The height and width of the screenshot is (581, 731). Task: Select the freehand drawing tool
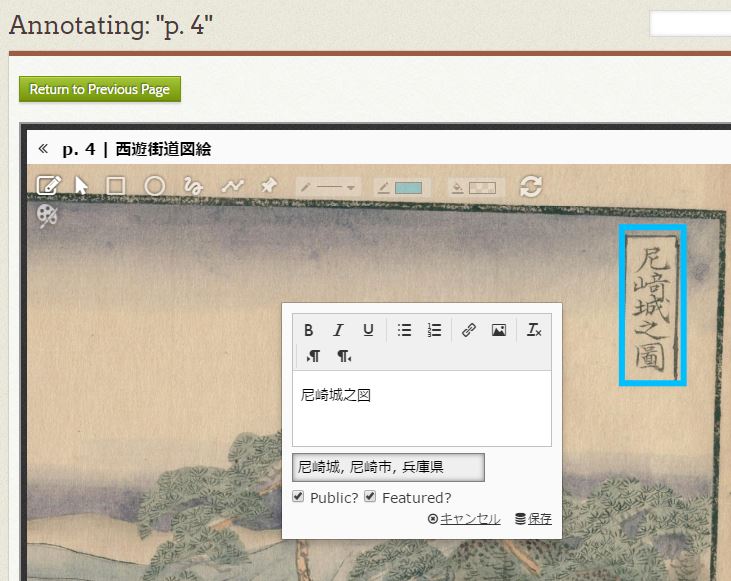[x=193, y=186]
